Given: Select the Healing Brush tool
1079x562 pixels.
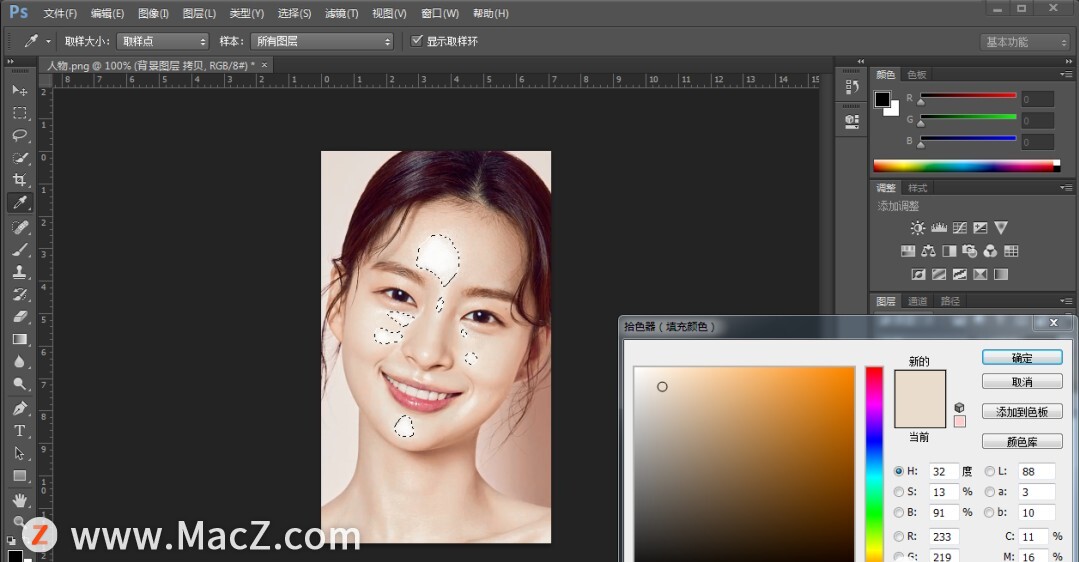Looking at the screenshot, I should pos(20,227).
